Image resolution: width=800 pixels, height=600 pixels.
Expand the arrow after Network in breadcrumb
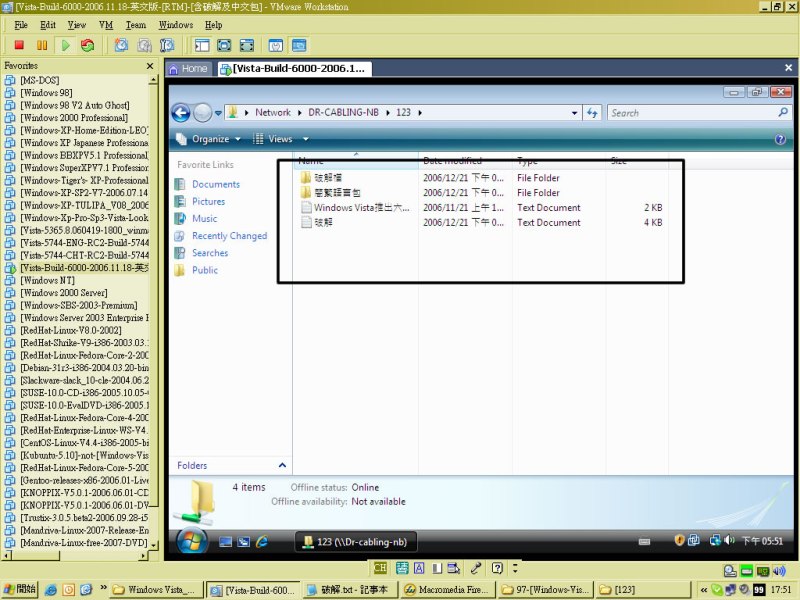point(299,113)
